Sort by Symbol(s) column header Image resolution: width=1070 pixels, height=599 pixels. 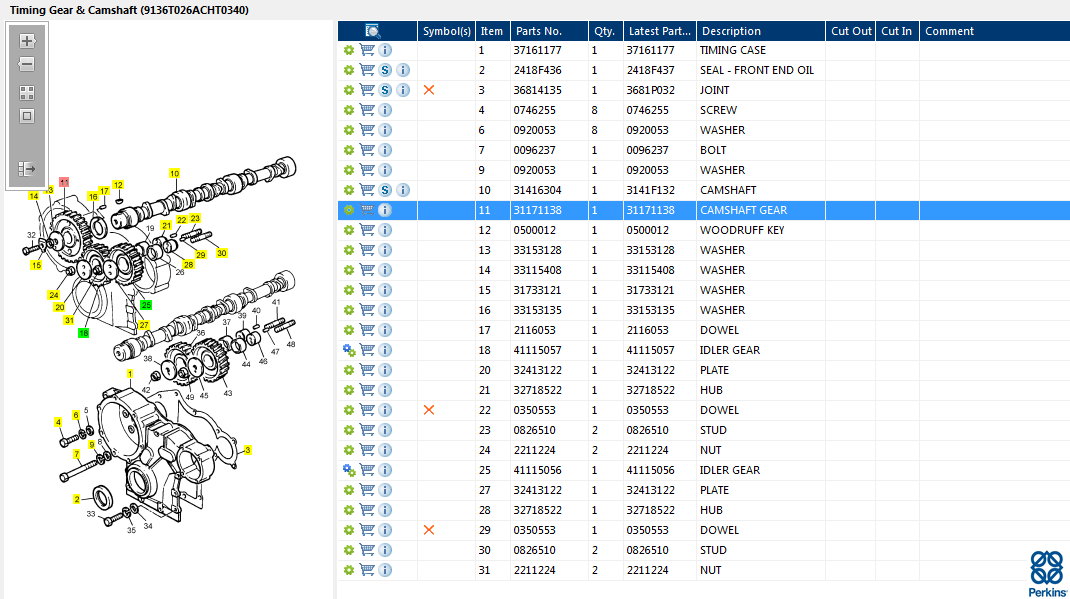[446, 31]
